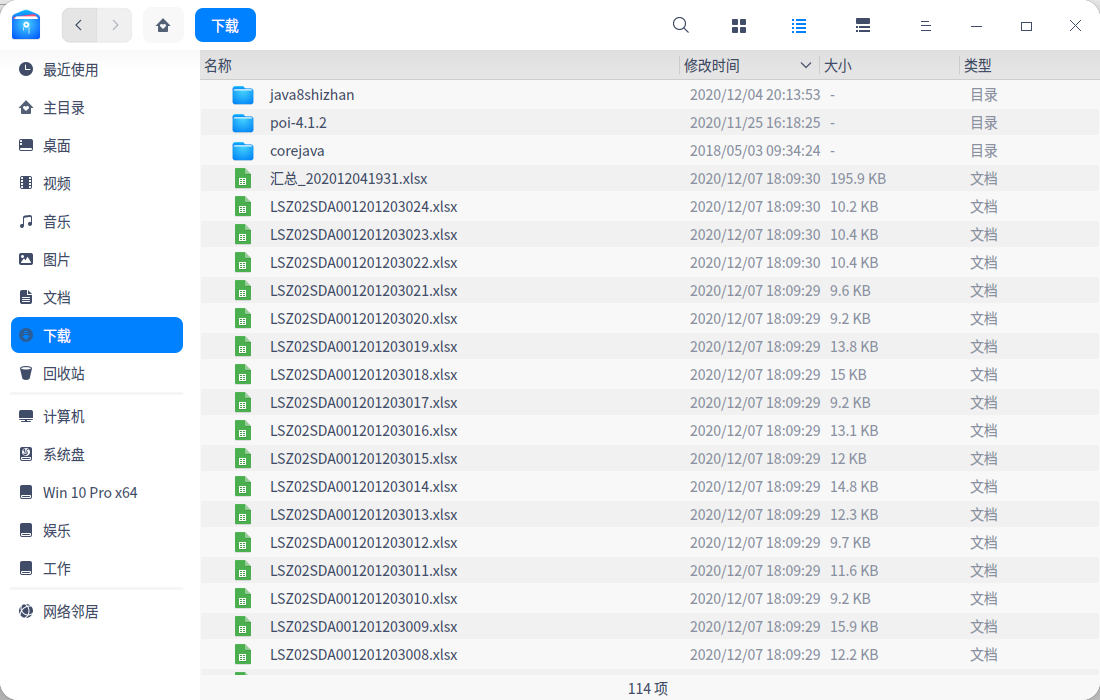The image size is (1100, 700).
Task: Open 娱乐 disk in the sidebar
Action: pyautogui.click(x=97, y=530)
